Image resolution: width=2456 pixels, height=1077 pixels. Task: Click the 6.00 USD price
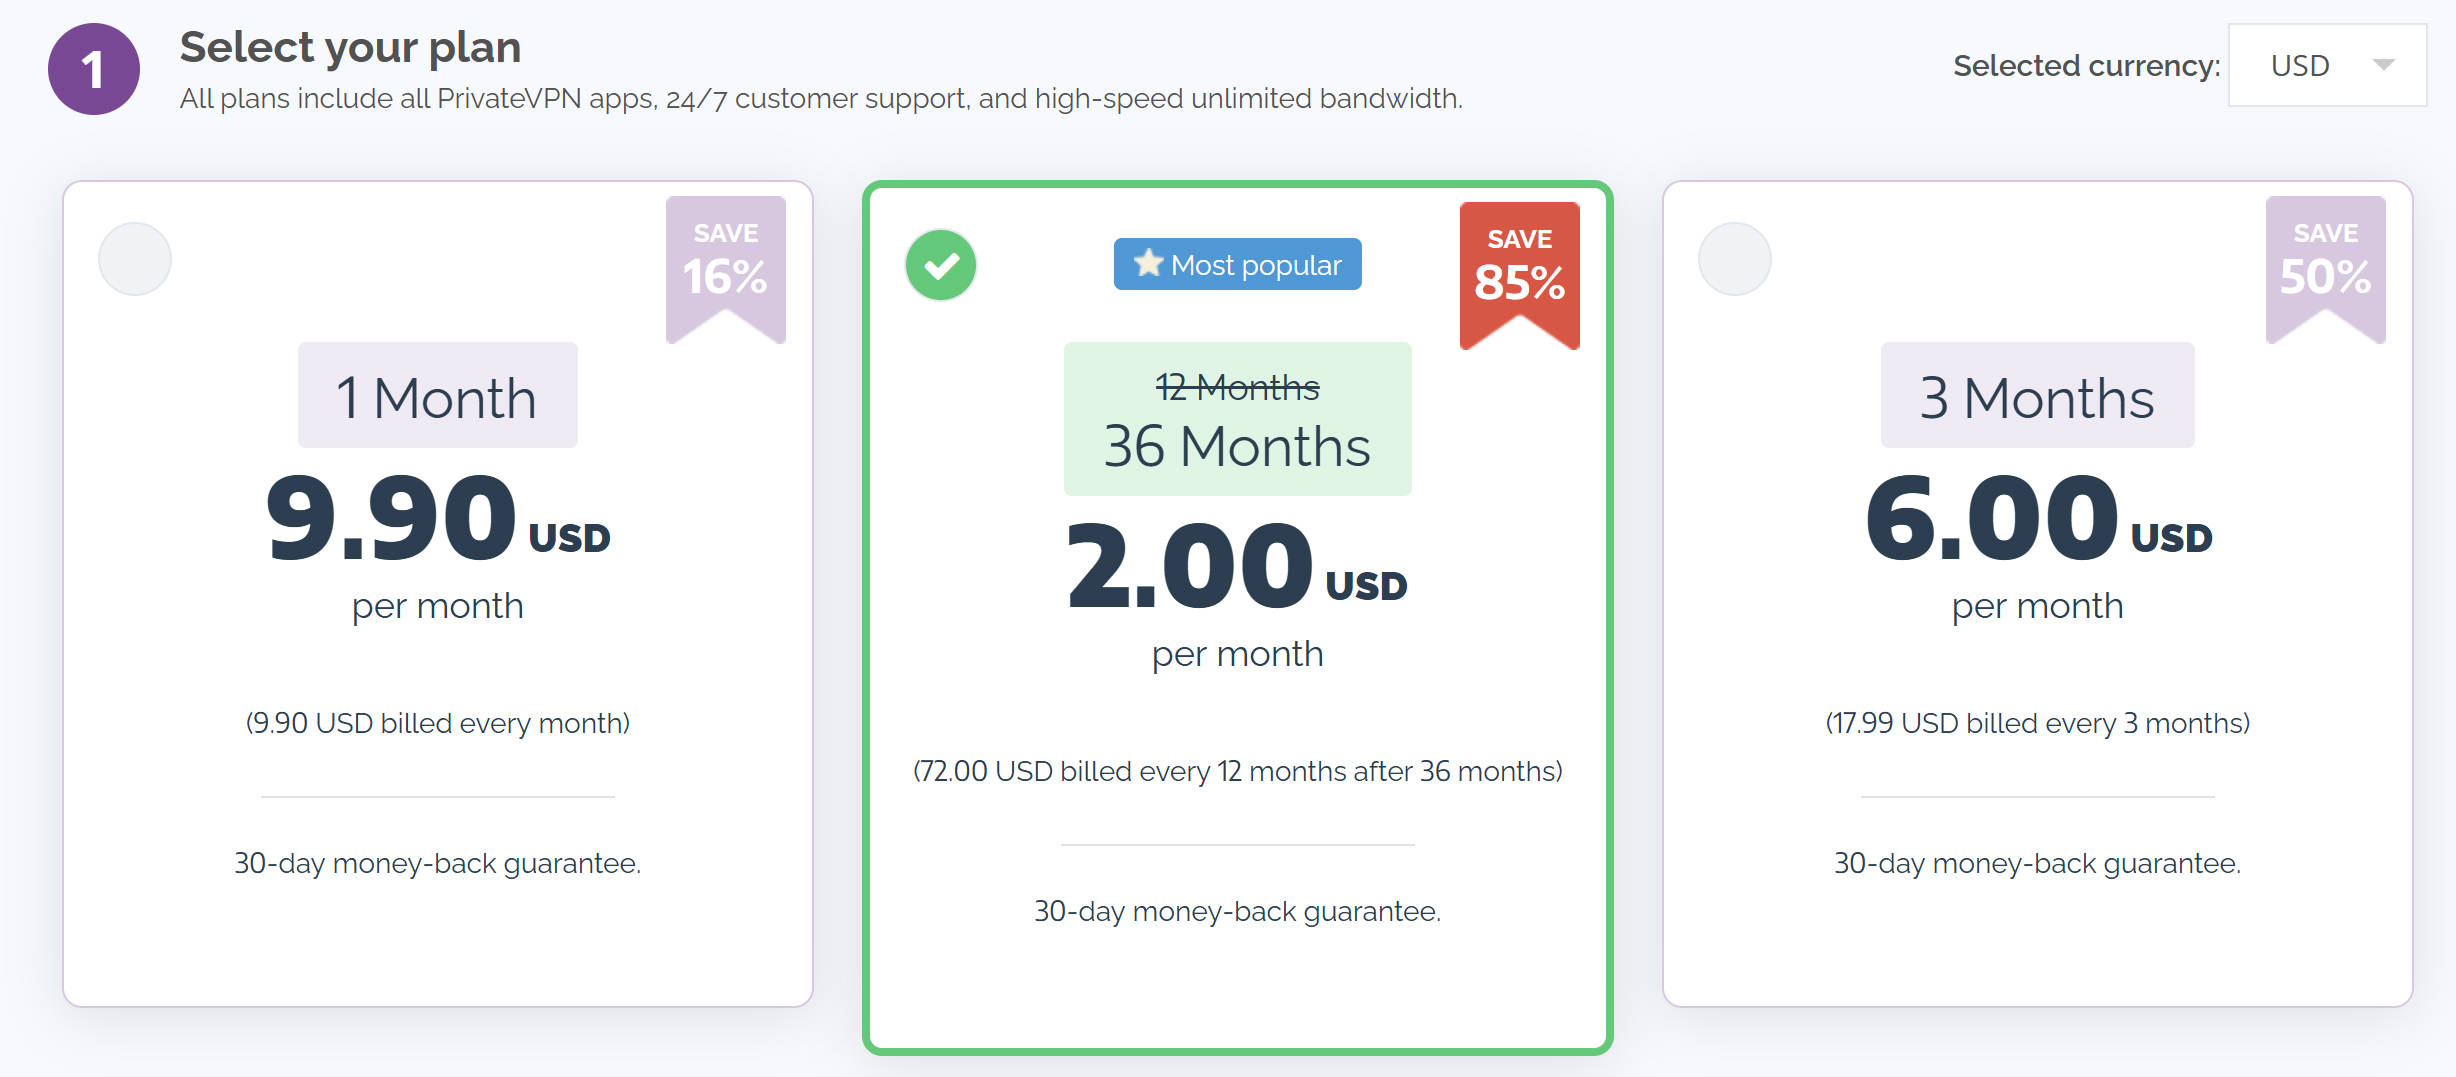[2038, 519]
